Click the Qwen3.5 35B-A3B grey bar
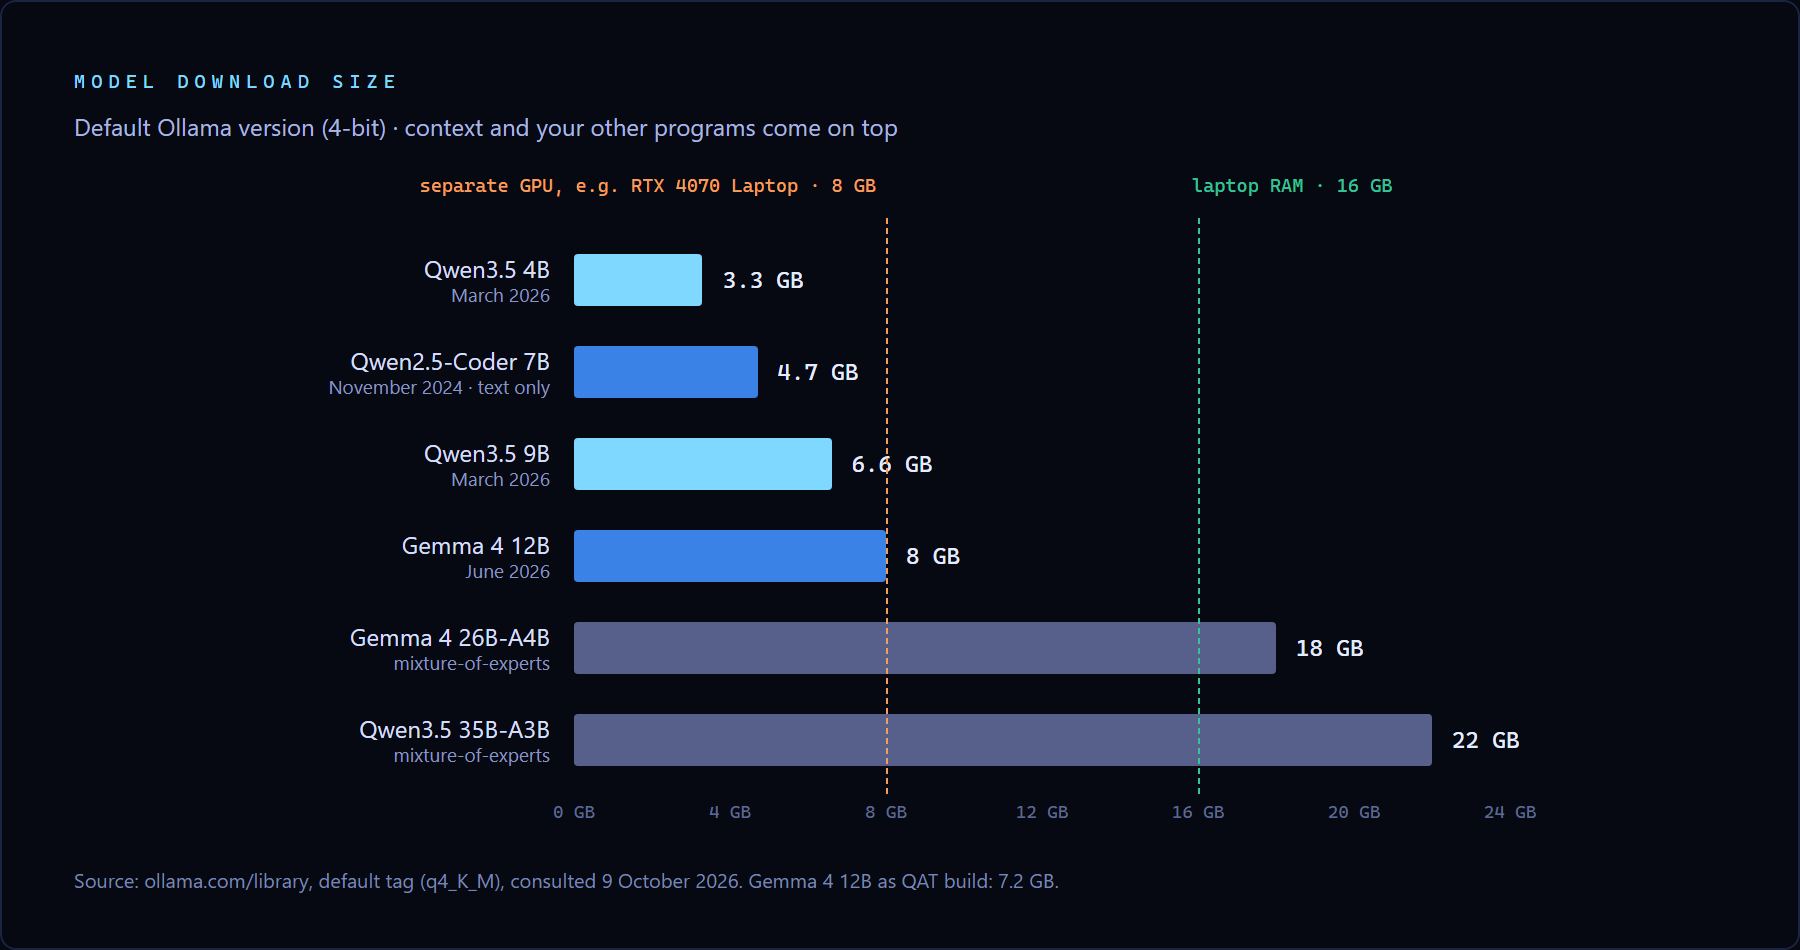 (x=1003, y=740)
